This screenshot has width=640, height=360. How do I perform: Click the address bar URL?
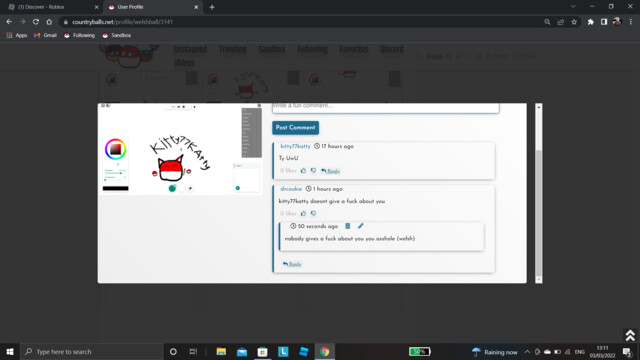tap(122, 22)
